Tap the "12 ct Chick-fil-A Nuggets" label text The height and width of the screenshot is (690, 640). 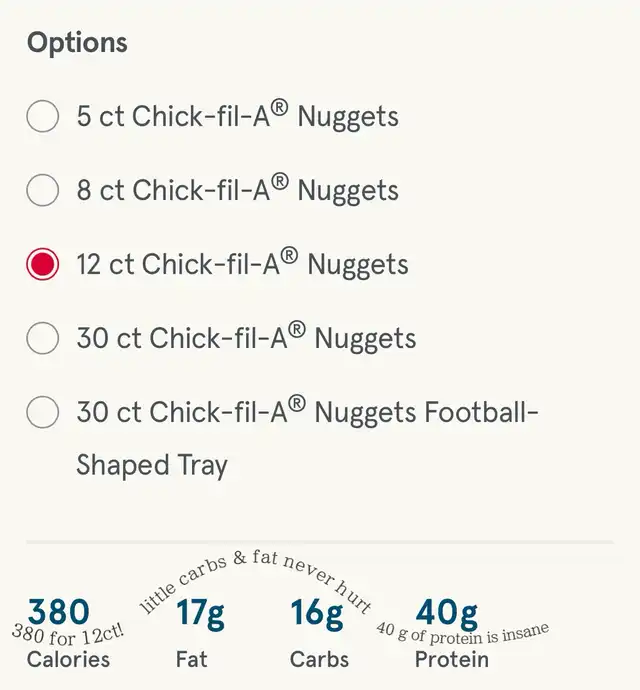coord(243,264)
